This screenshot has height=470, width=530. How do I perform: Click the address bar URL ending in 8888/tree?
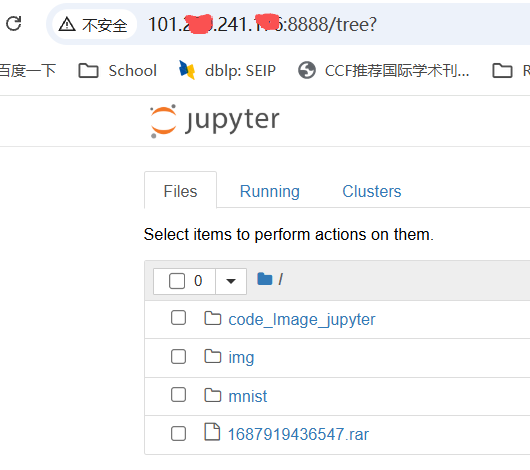[x=262, y=24]
